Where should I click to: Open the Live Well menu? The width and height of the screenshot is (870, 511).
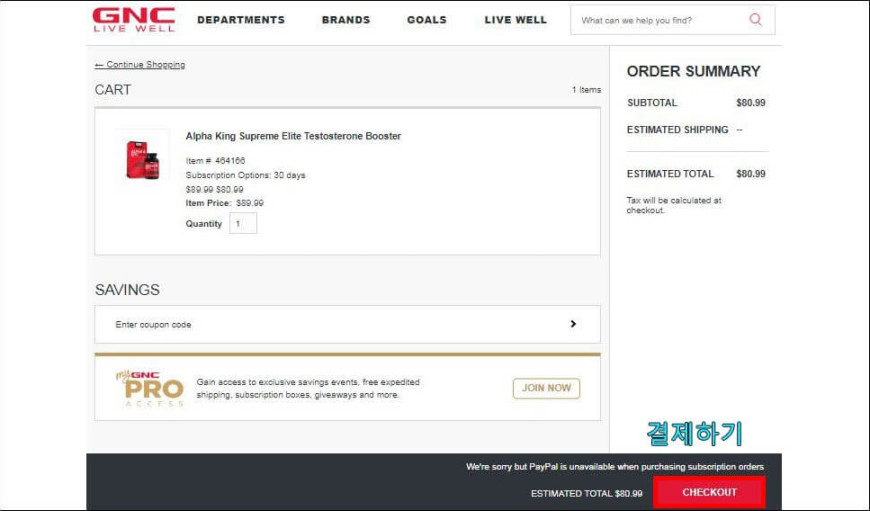point(515,20)
